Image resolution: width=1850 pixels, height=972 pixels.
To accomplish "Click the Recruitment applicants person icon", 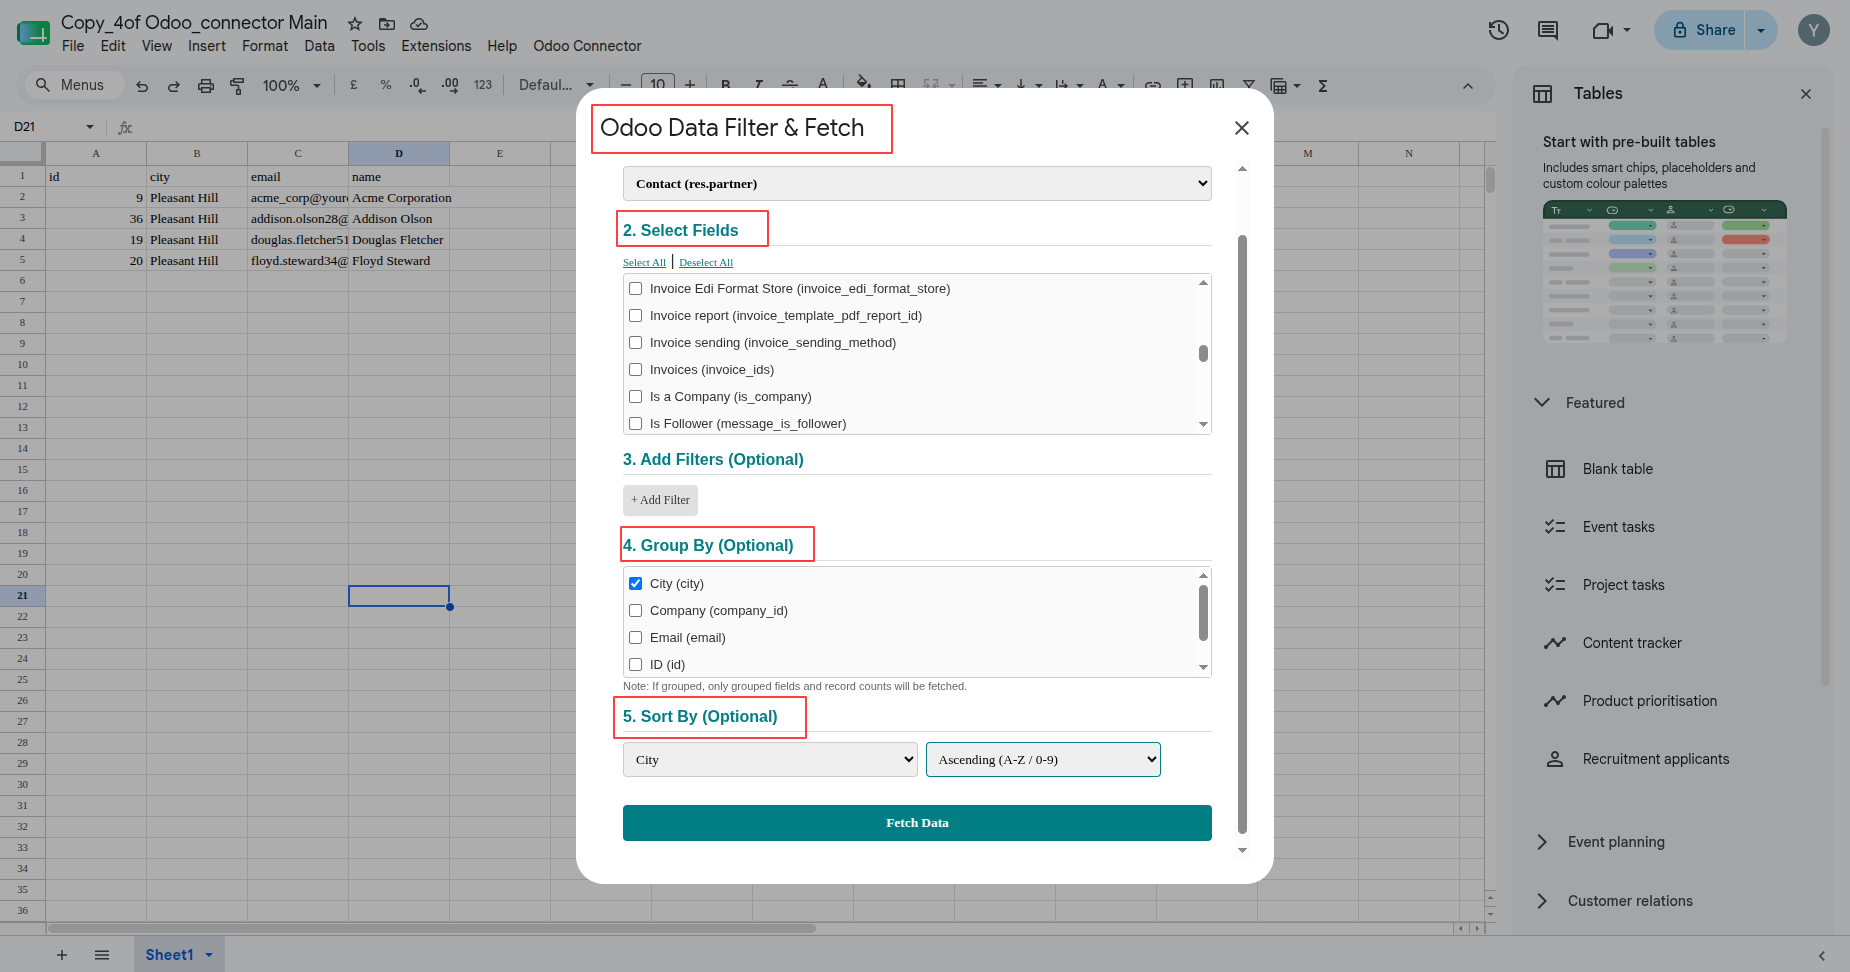I will tap(1555, 759).
